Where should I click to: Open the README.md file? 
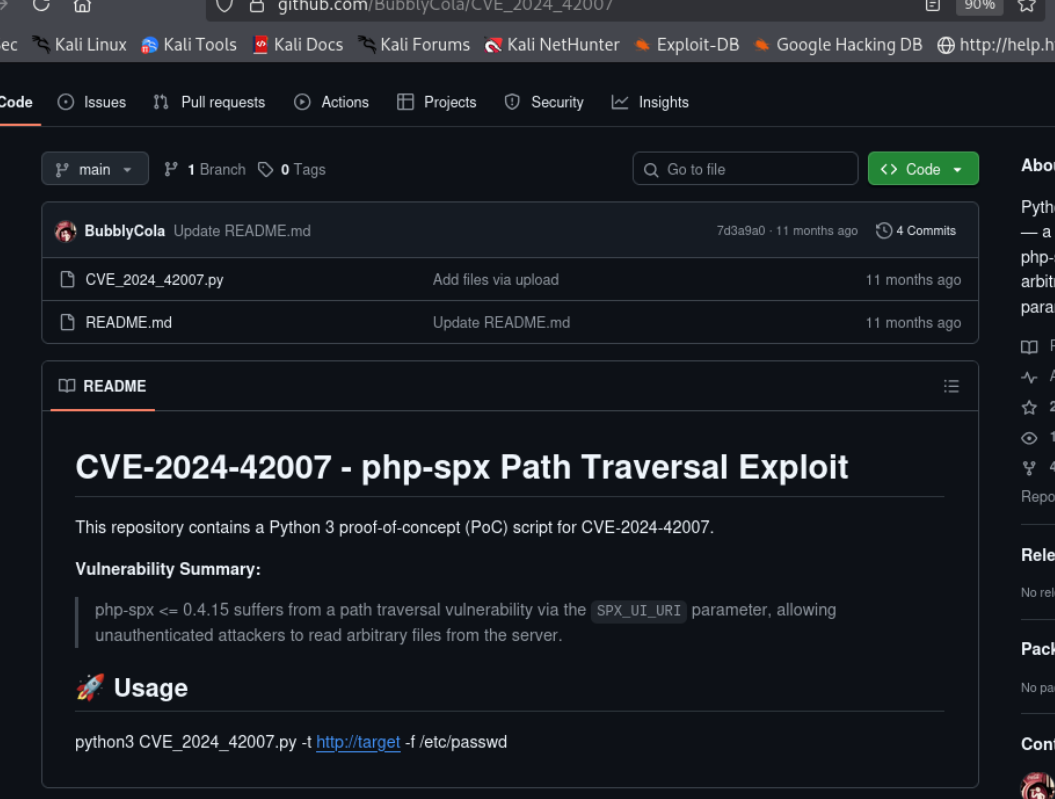(128, 322)
